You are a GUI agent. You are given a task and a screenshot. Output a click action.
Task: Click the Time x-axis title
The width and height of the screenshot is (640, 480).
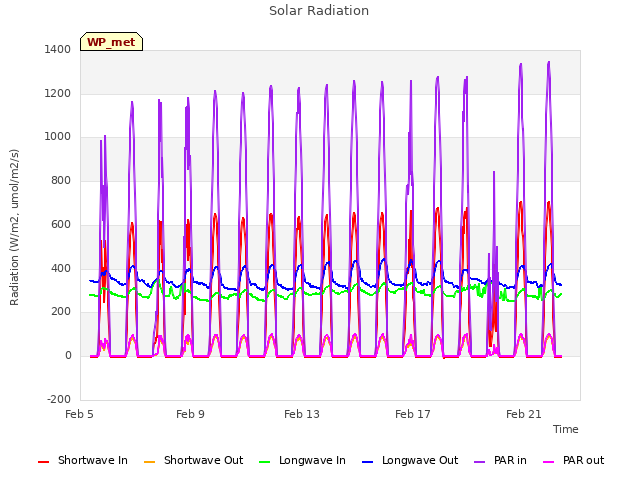(566, 429)
